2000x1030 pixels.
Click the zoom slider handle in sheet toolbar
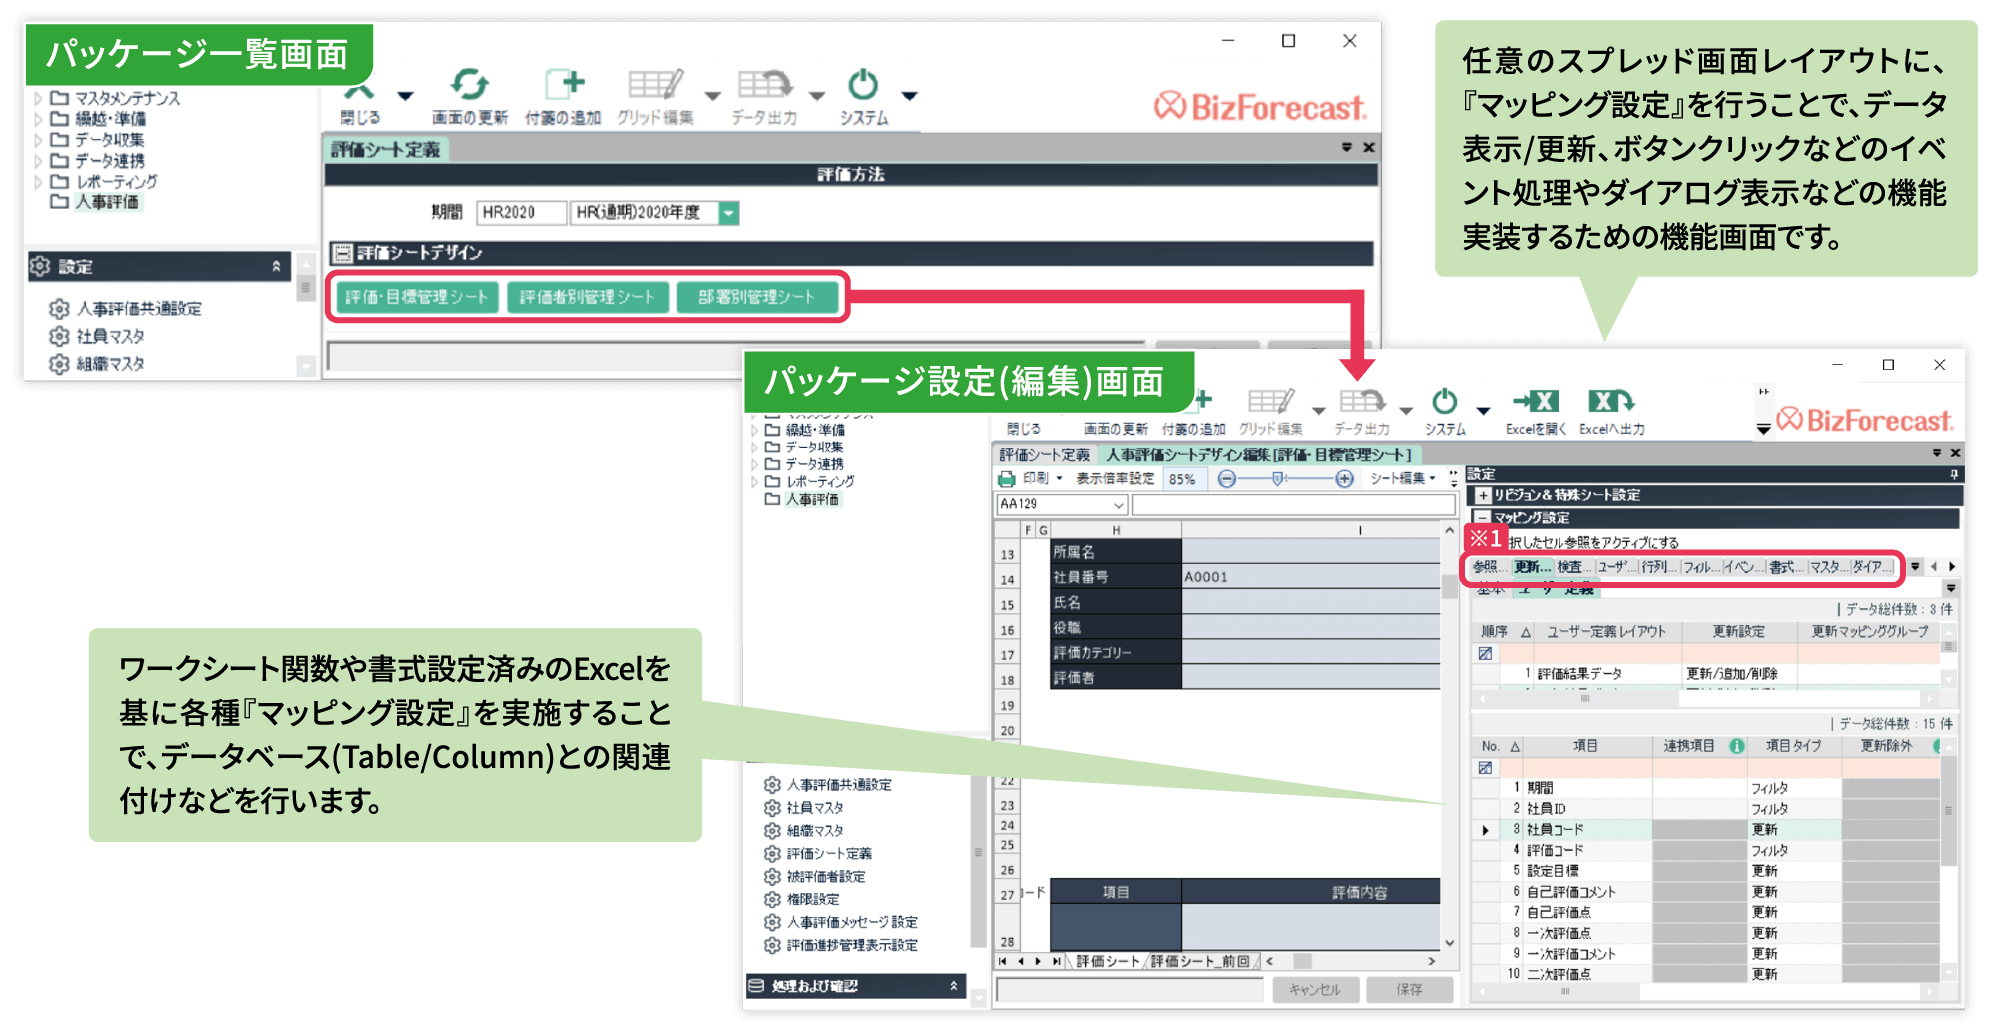click(1278, 479)
